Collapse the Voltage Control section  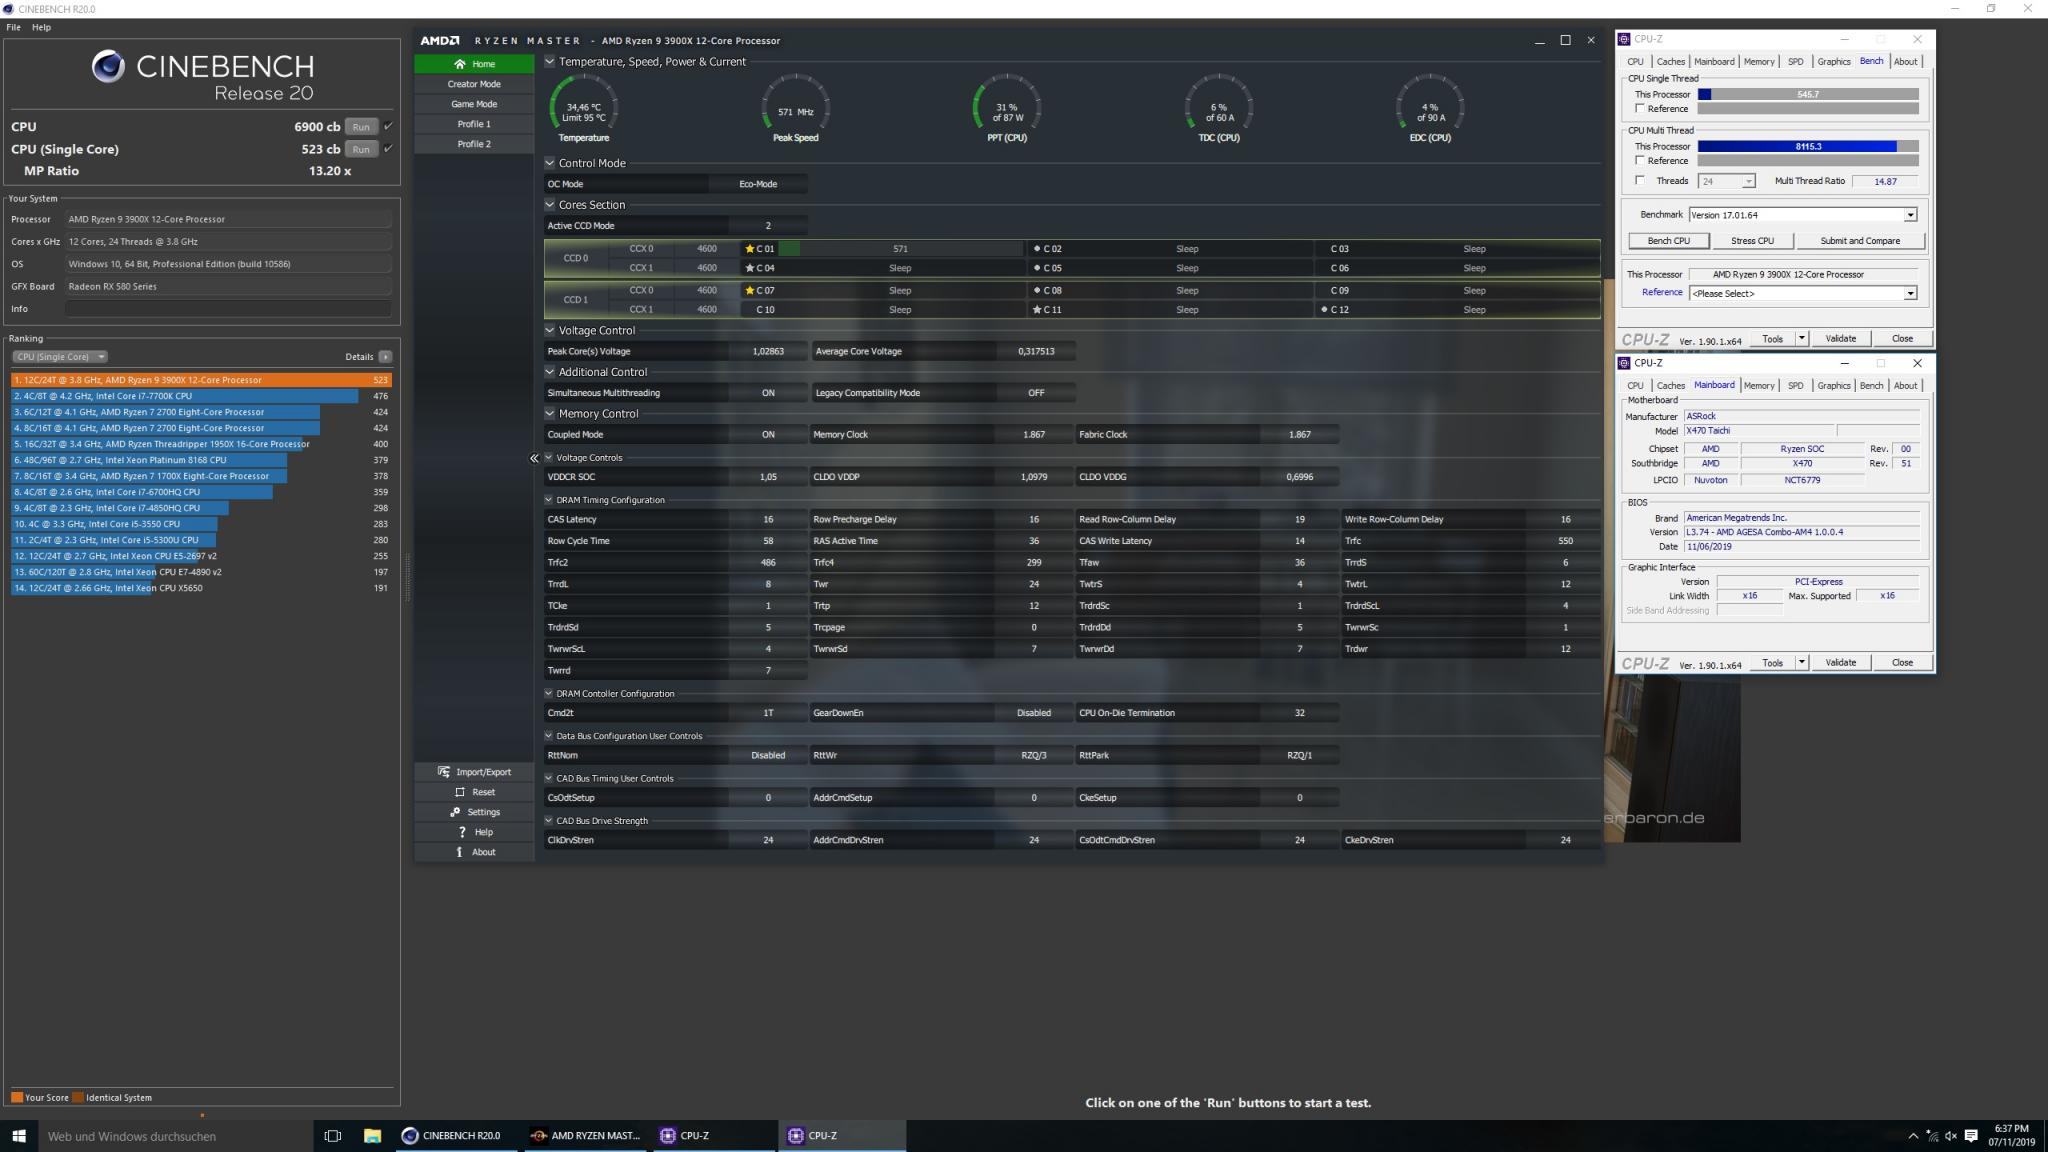click(549, 330)
